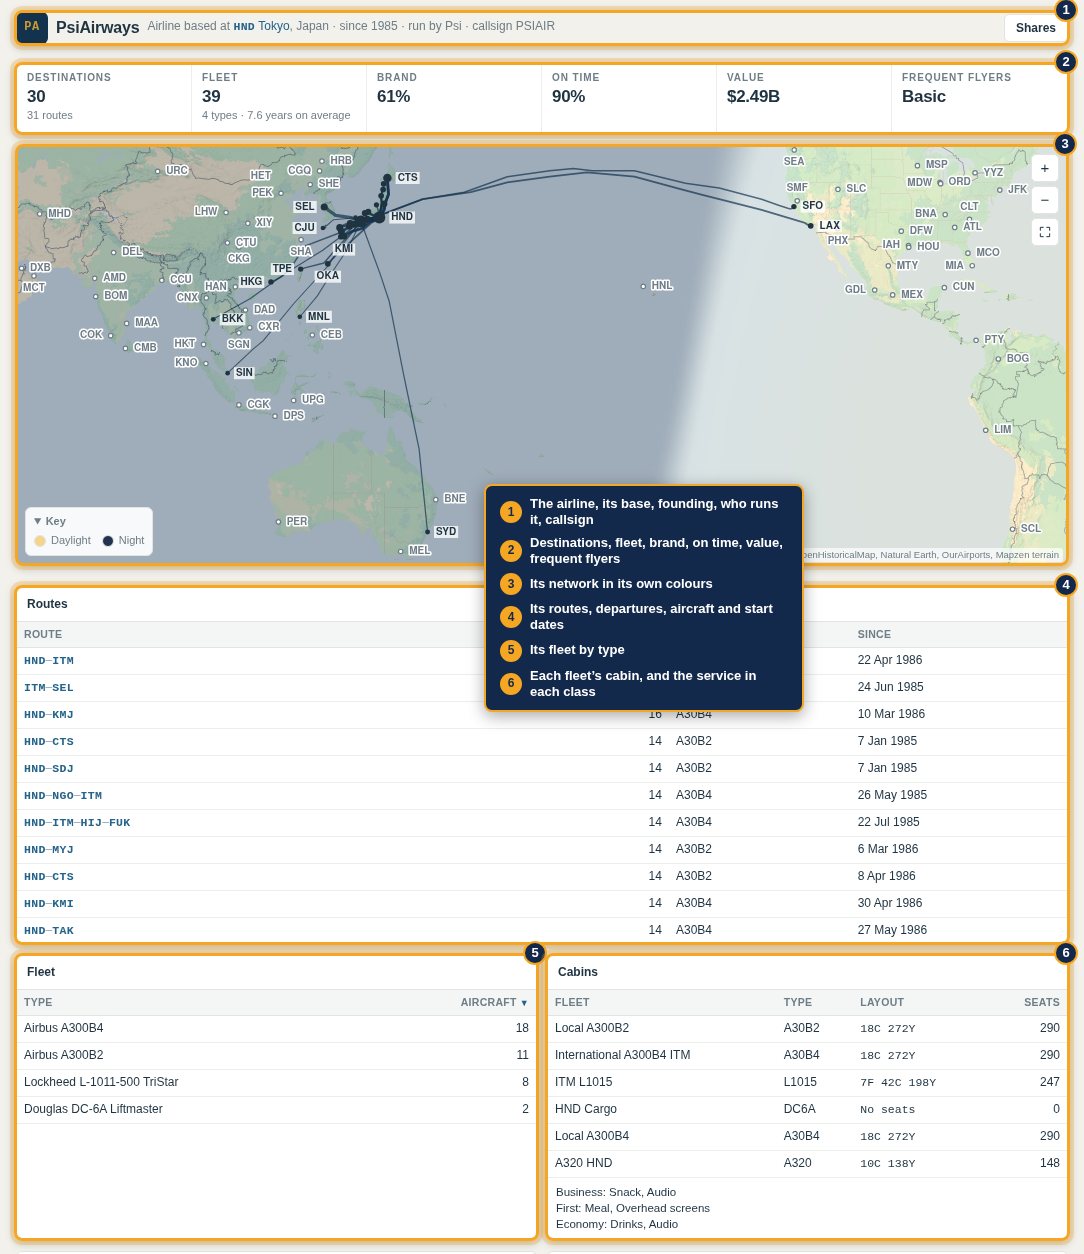This screenshot has height=1254, width=1084.
Task: Open the HND–NGO–ITM route link
Action: click(63, 796)
